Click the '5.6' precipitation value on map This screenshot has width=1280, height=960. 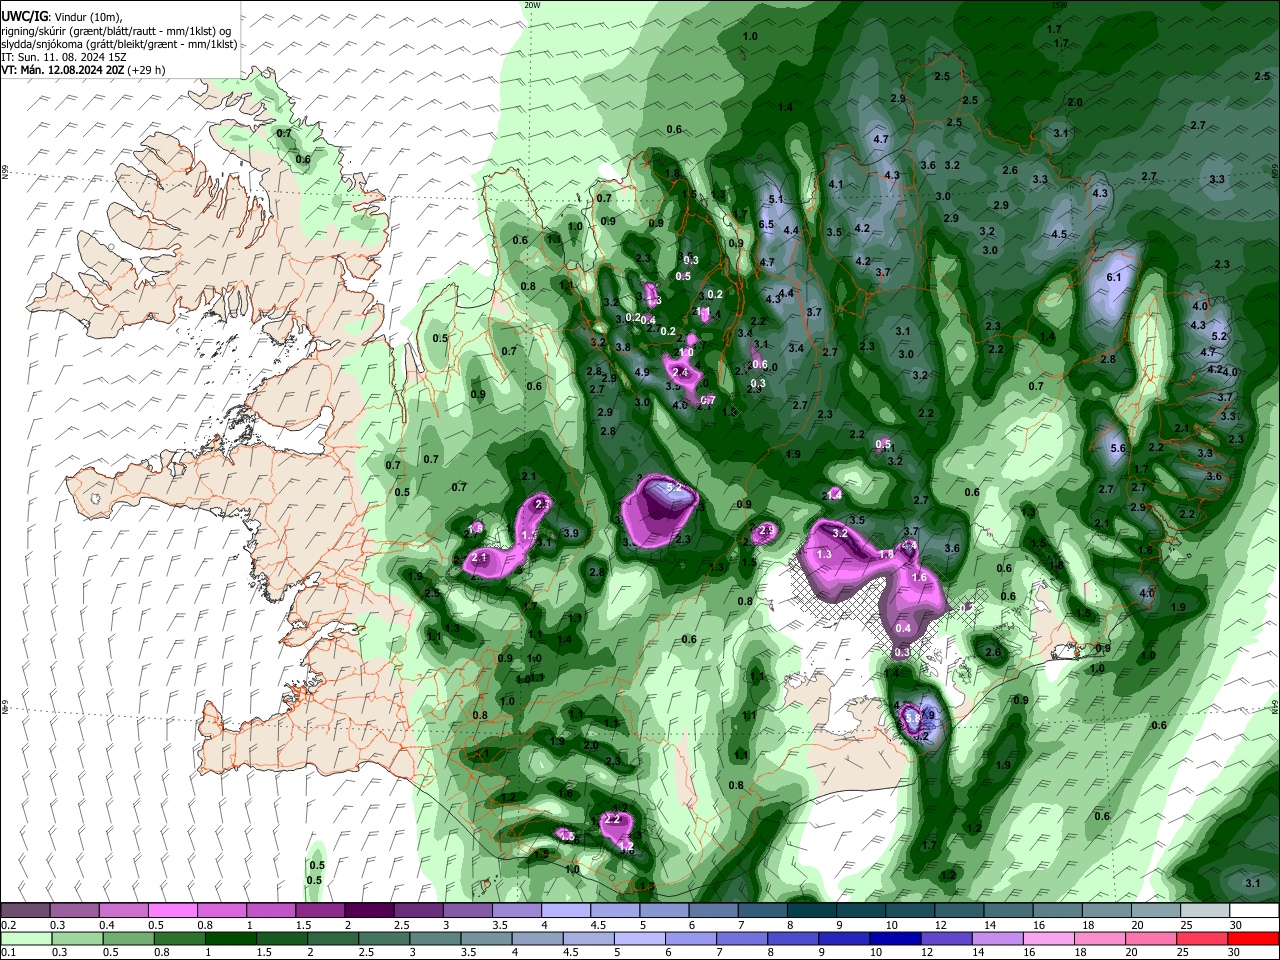(x=1118, y=449)
